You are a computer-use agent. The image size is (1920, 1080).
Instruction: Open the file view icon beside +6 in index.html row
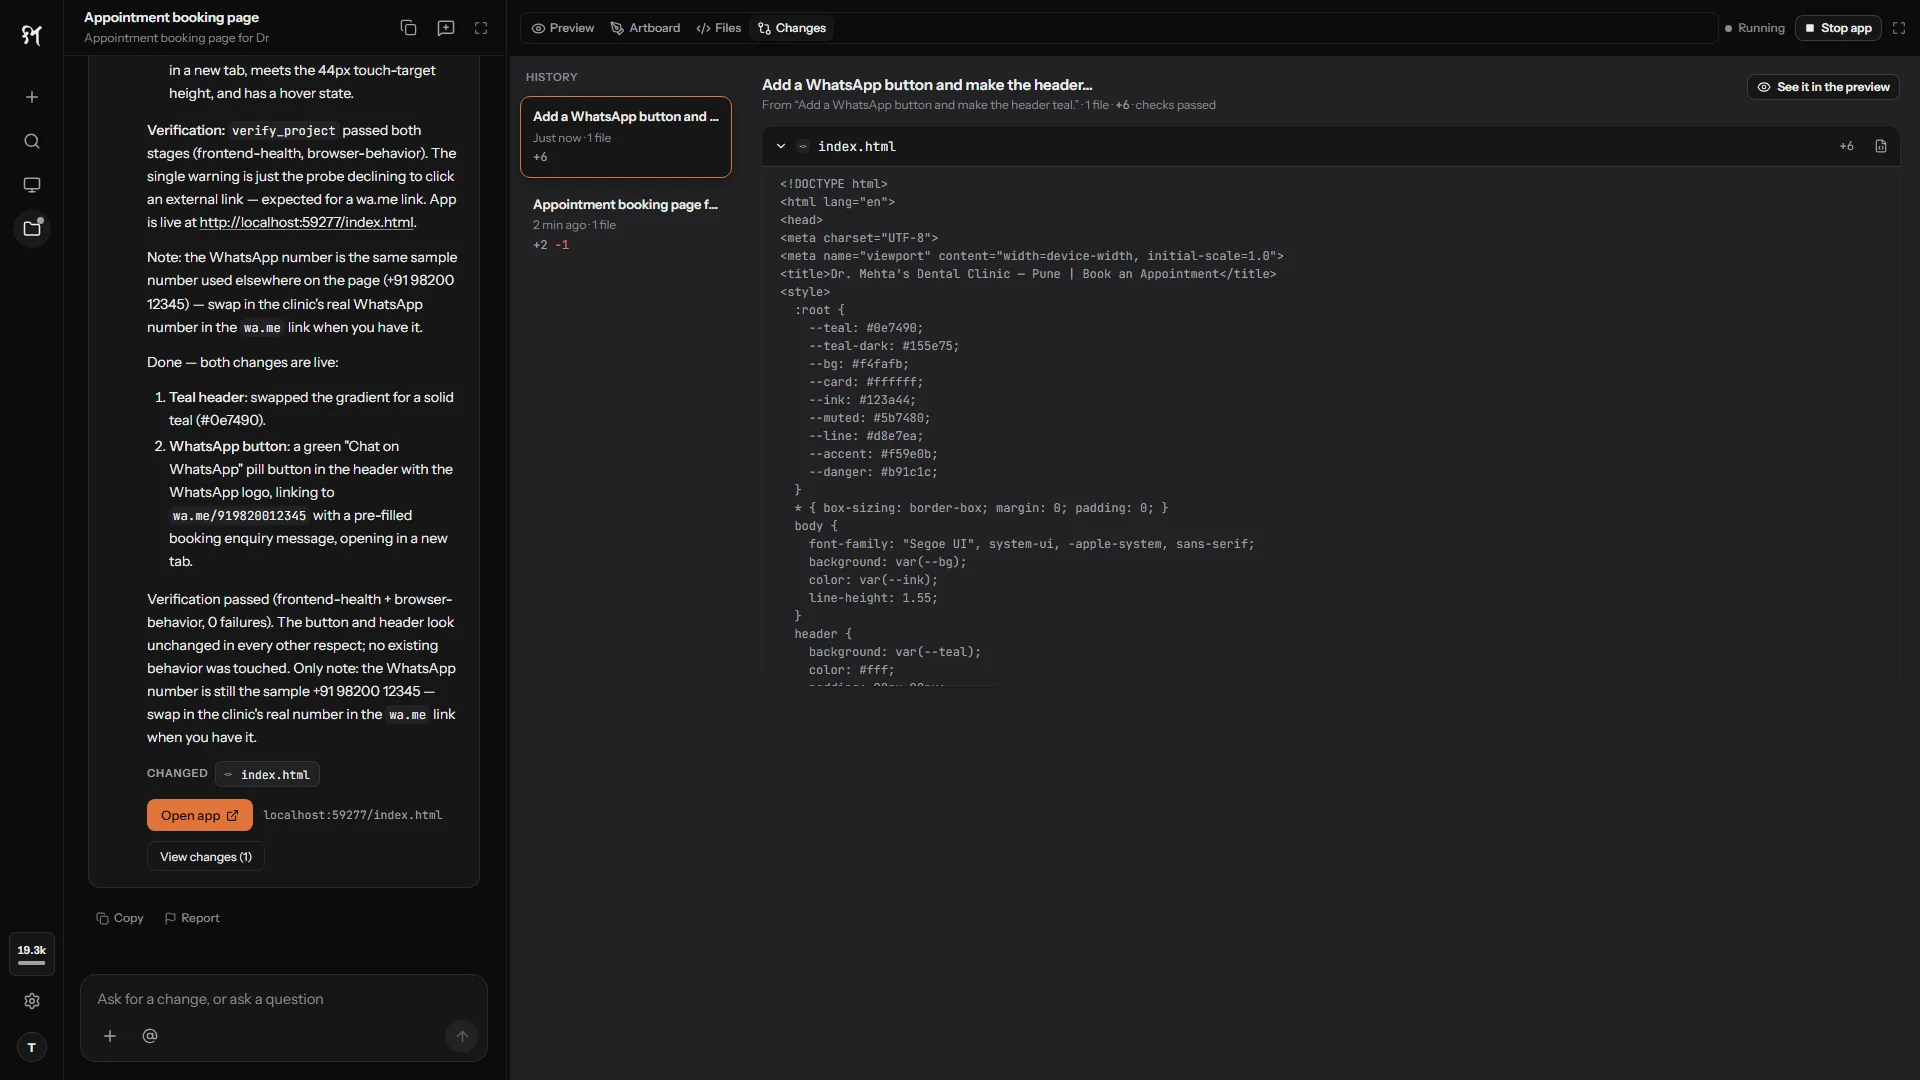(1881, 146)
